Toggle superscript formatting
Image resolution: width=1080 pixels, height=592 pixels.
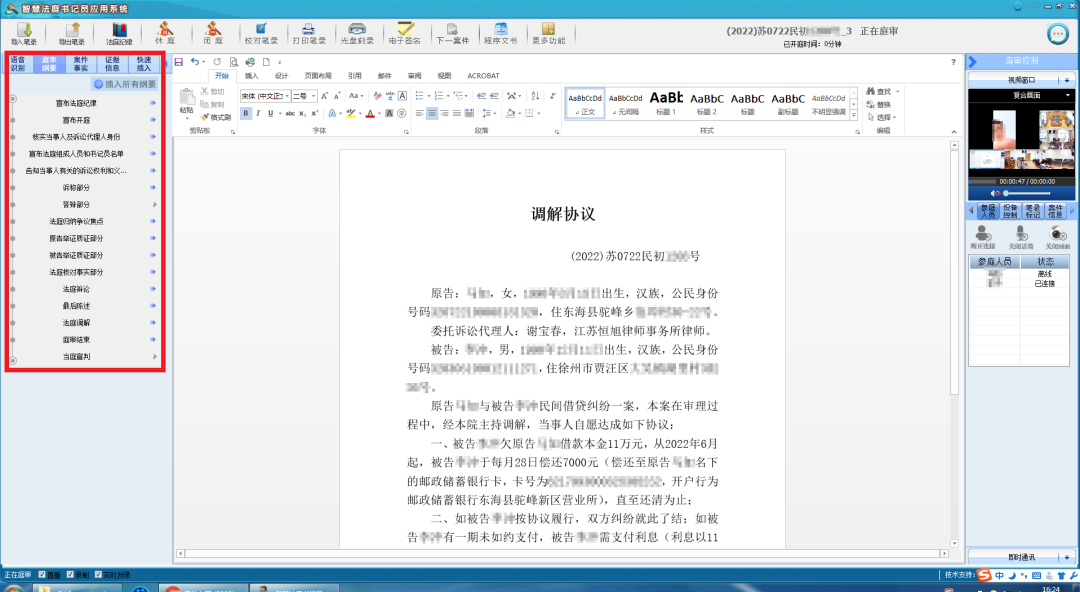click(x=314, y=113)
